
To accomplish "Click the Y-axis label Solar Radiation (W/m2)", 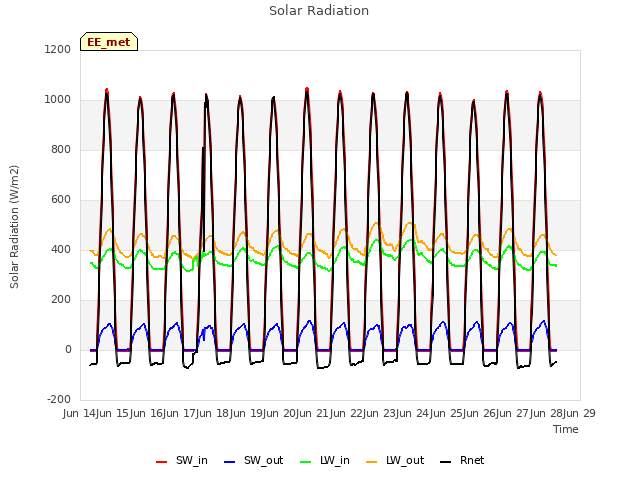I will click(x=14, y=227).
